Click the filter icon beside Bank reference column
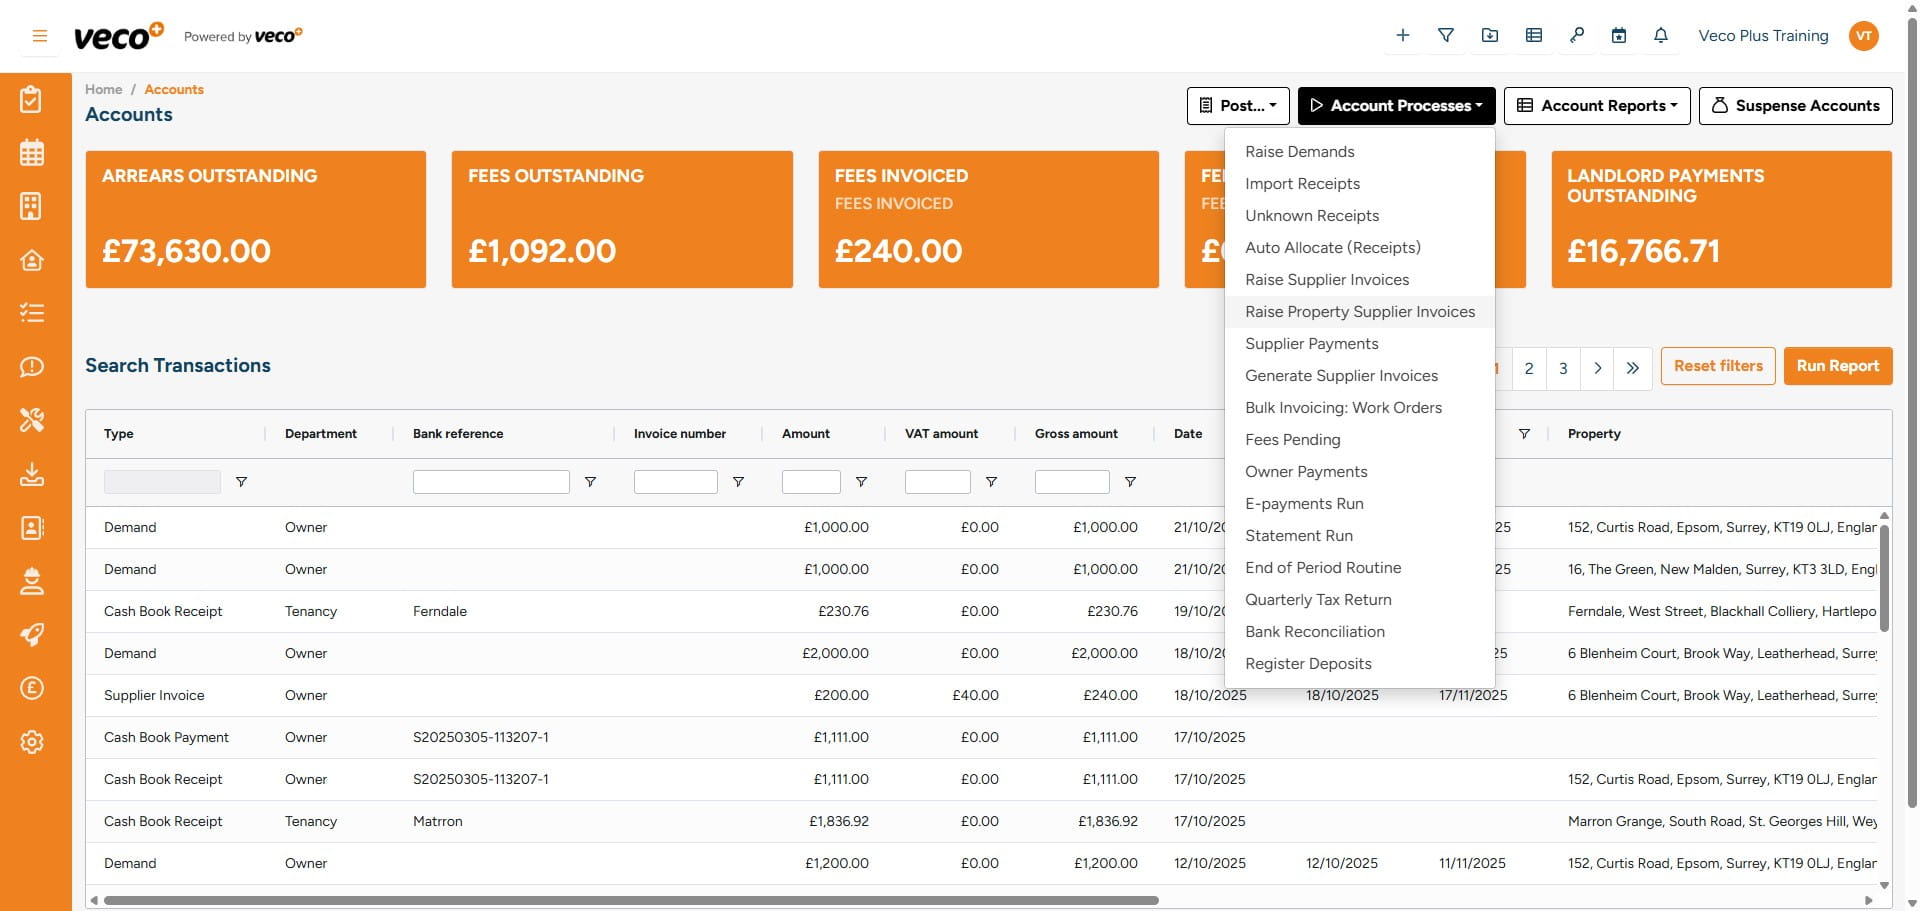Screen dimensions: 1920x911 pyautogui.click(x=591, y=481)
